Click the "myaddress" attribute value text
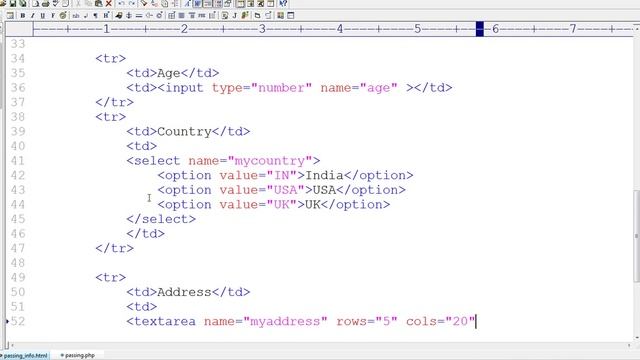This screenshot has width=640, height=360. (x=285, y=322)
